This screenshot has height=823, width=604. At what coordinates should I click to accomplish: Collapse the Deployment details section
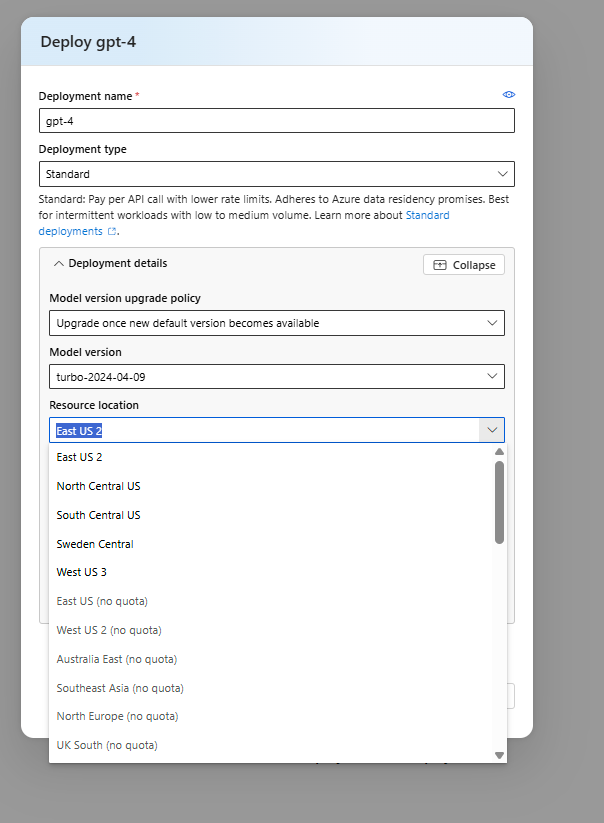(x=60, y=263)
